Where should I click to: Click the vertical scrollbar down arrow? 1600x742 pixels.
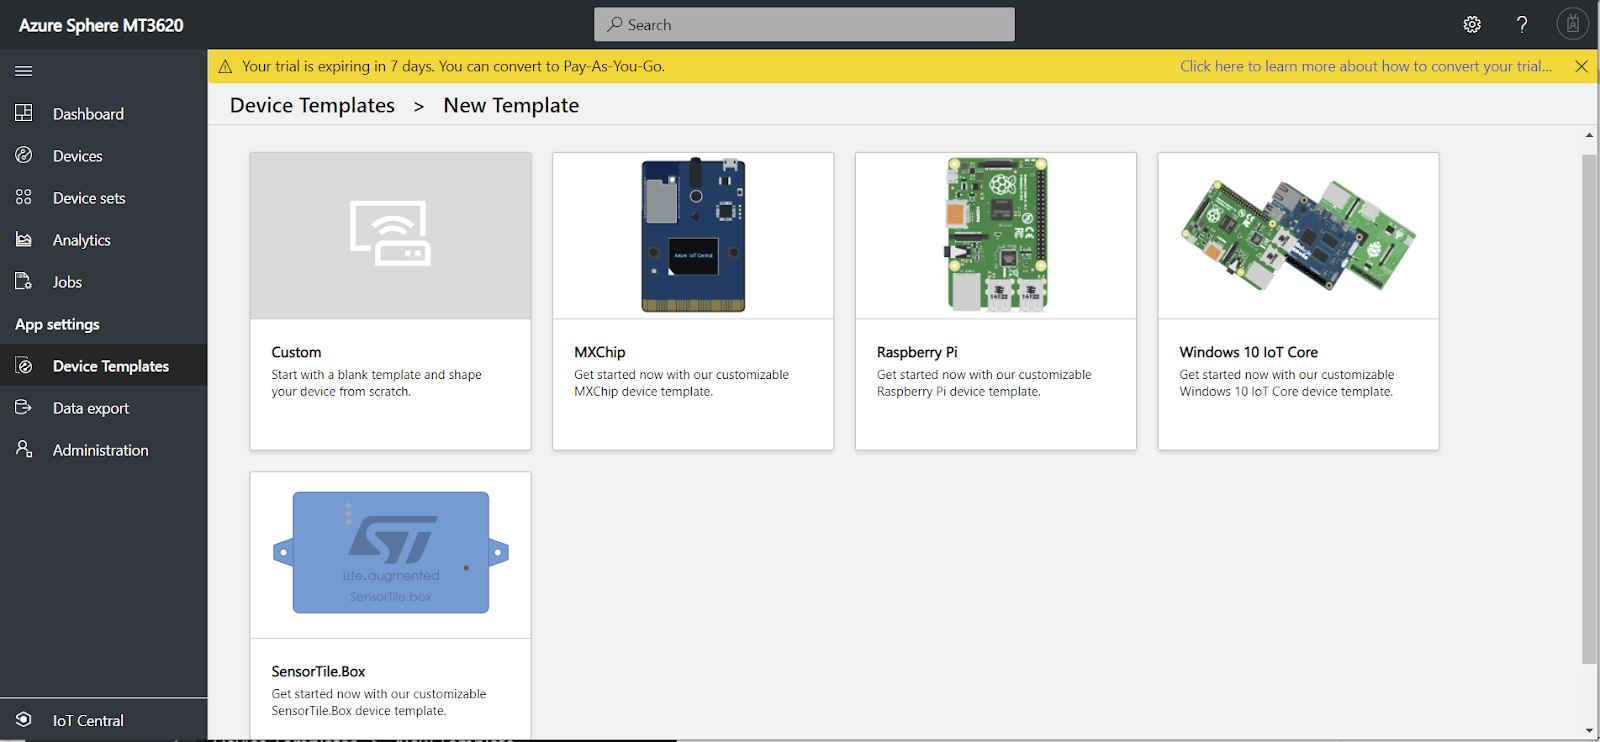point(1589,731)
